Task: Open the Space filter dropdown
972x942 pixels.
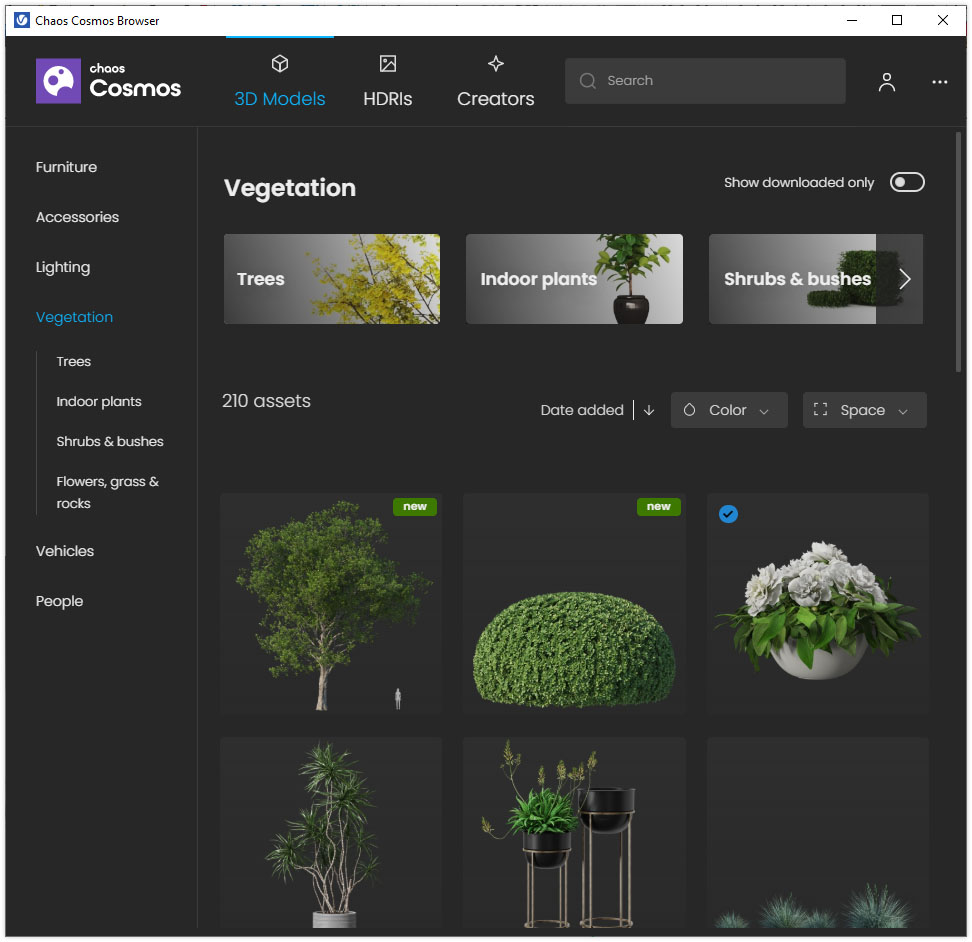Action: coord(865,410)
